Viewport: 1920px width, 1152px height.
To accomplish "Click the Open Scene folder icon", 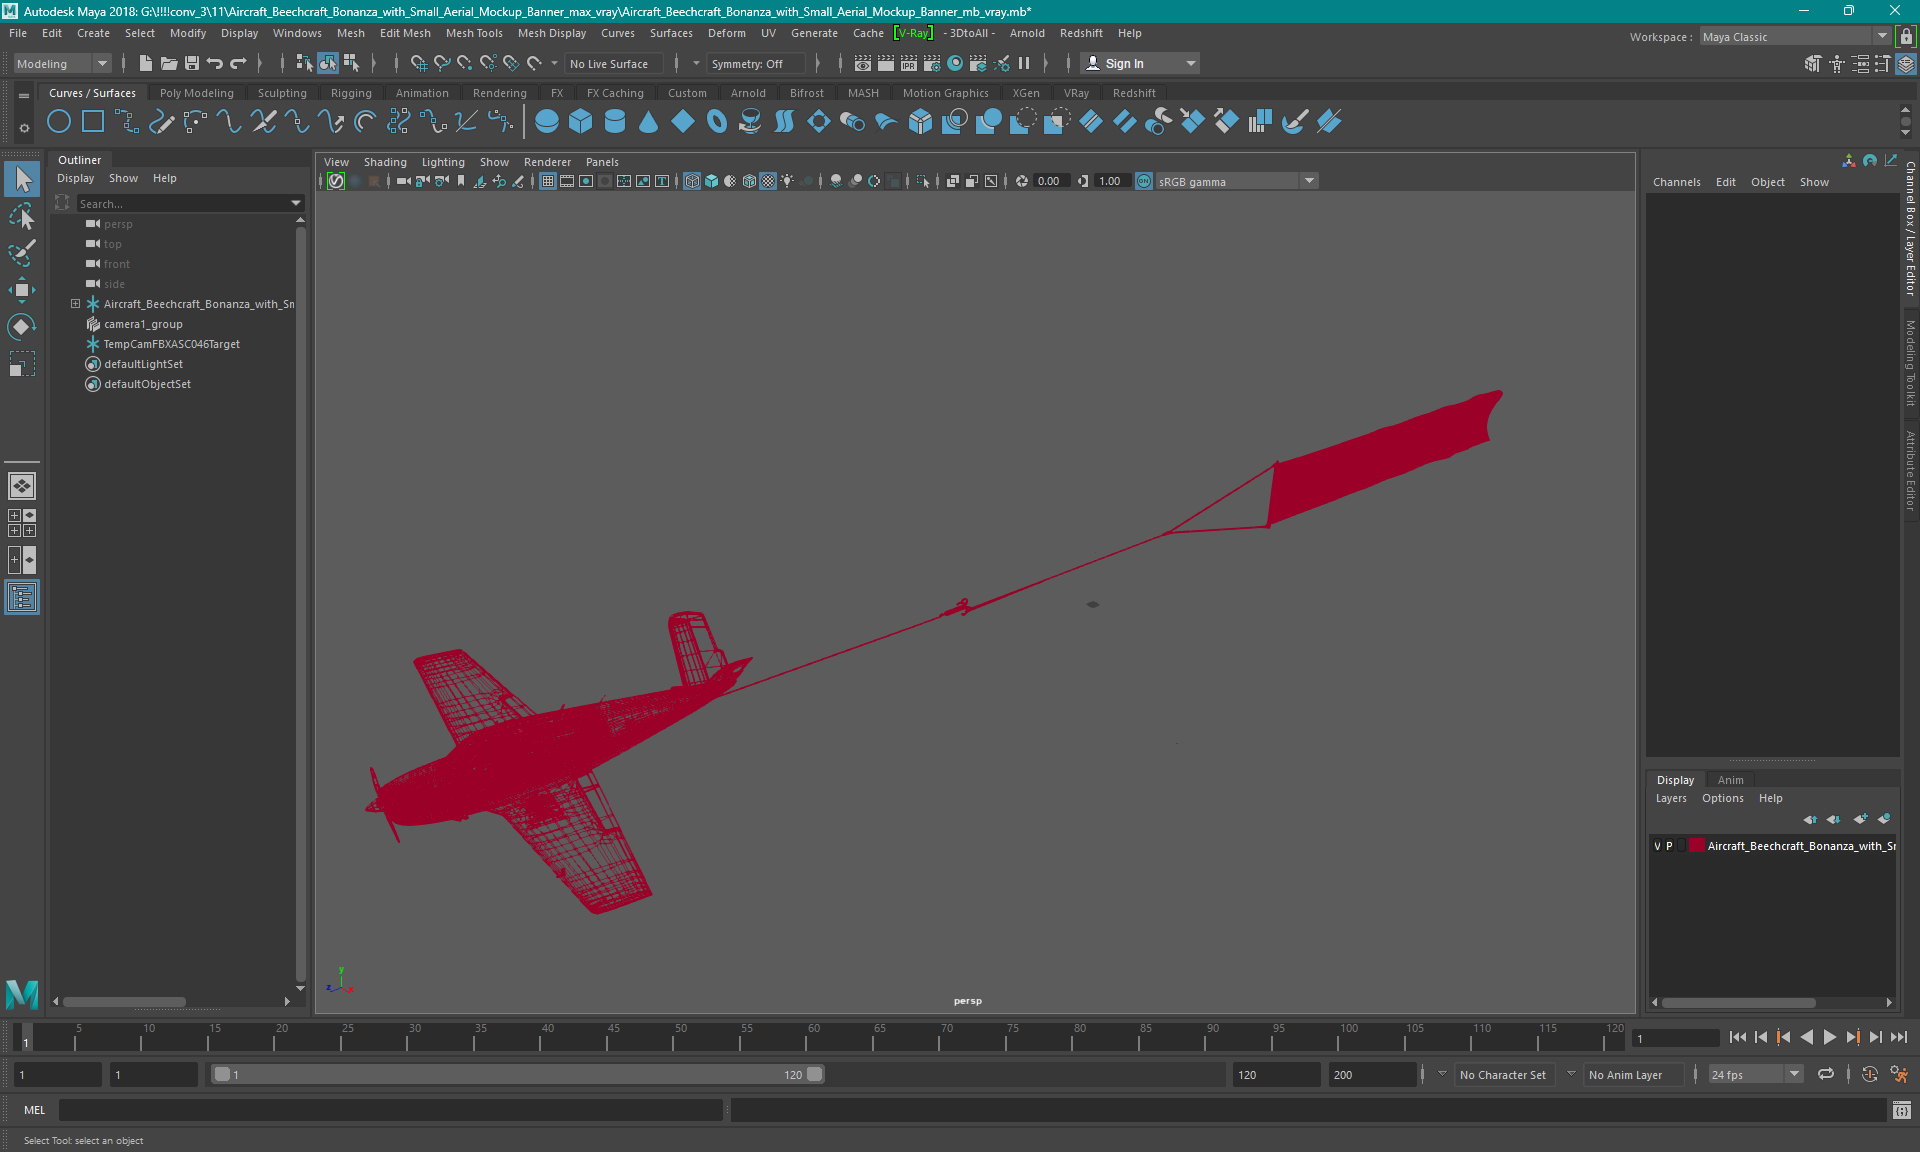I will (x=169, y=63).
